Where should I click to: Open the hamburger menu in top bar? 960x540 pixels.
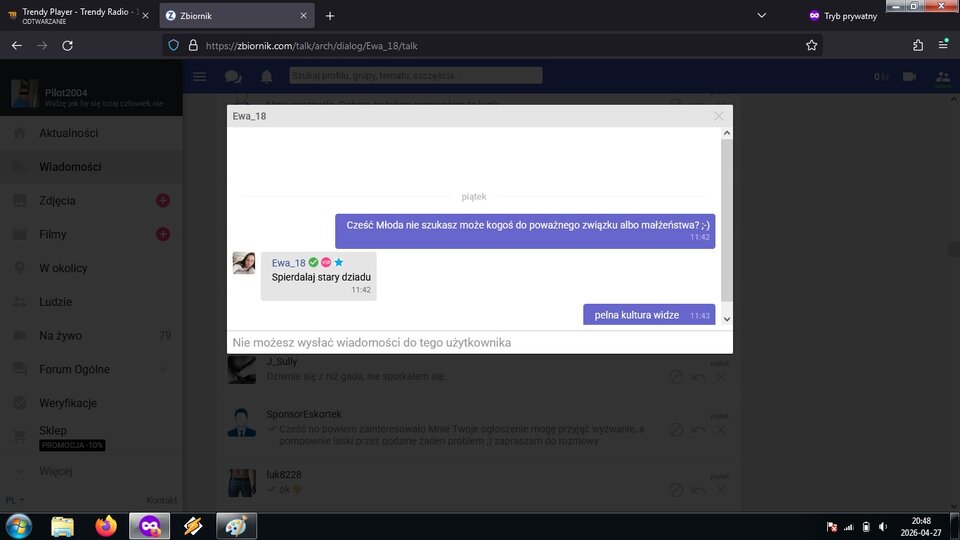point(200,77)
